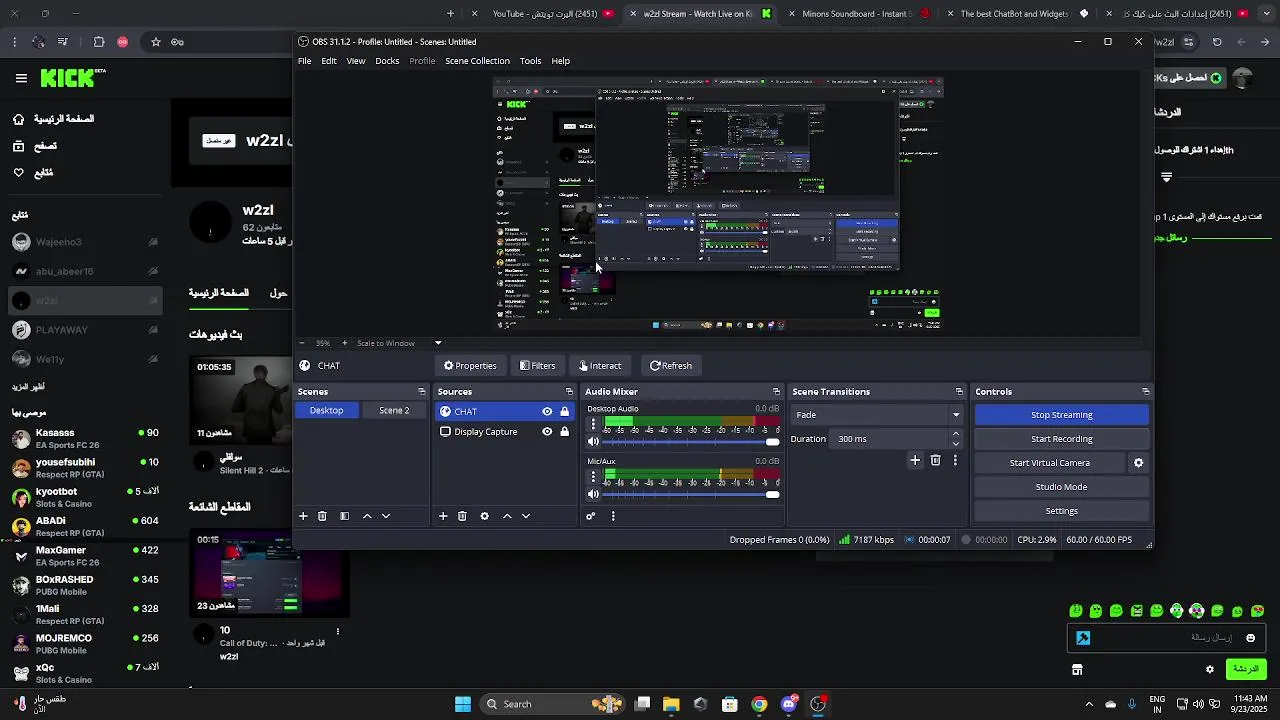The height and width of the screenshot is (720, 1280).
Task: Open Docks menu in OBS
Action: pos(387,61)
